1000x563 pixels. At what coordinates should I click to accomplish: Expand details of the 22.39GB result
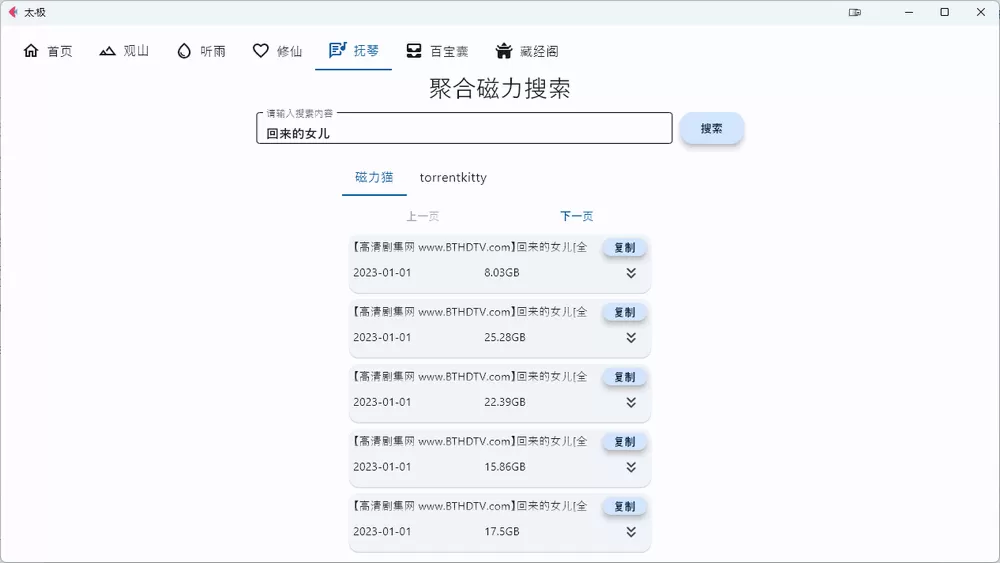(631, 402)
